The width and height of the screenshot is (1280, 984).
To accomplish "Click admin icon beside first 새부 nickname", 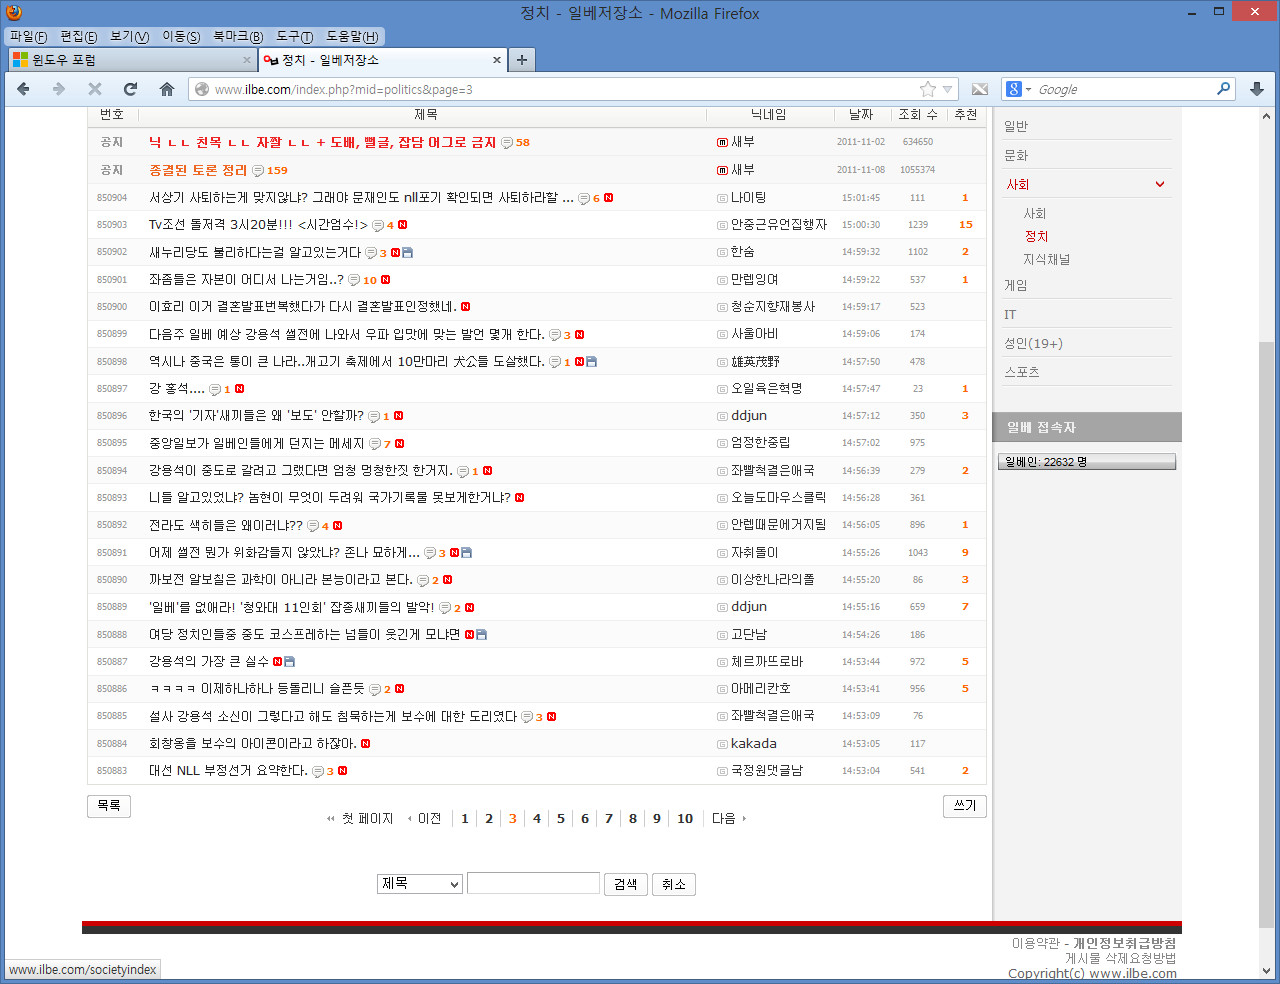I will tap(722, 143).
